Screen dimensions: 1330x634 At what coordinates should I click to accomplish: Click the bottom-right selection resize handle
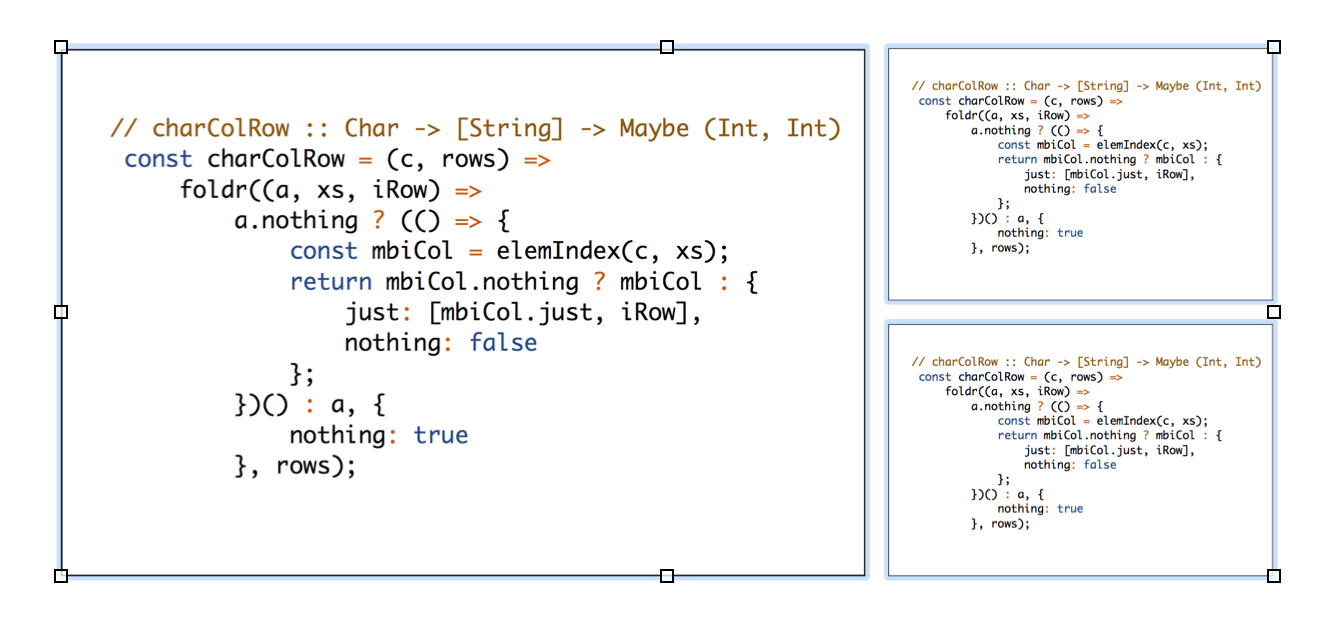click(x=1273, y=576)
